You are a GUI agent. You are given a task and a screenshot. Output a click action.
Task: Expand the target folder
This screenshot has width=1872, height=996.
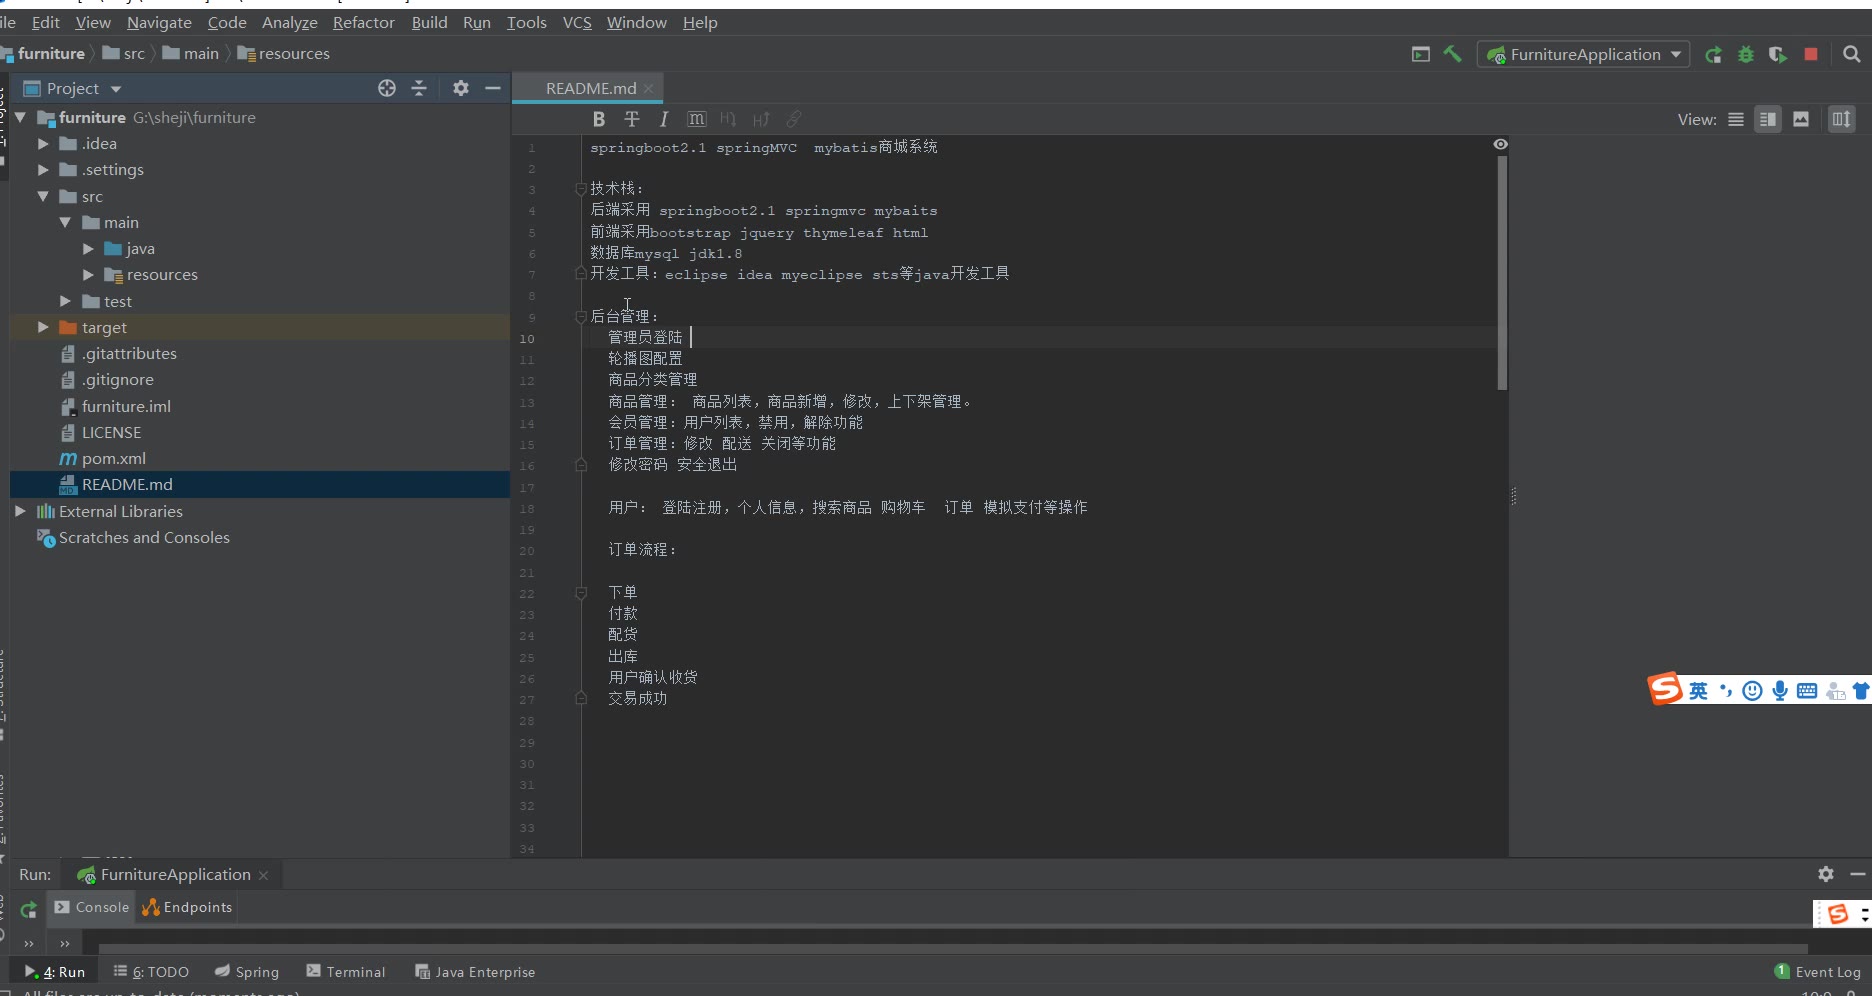click(x=43, y=327)
